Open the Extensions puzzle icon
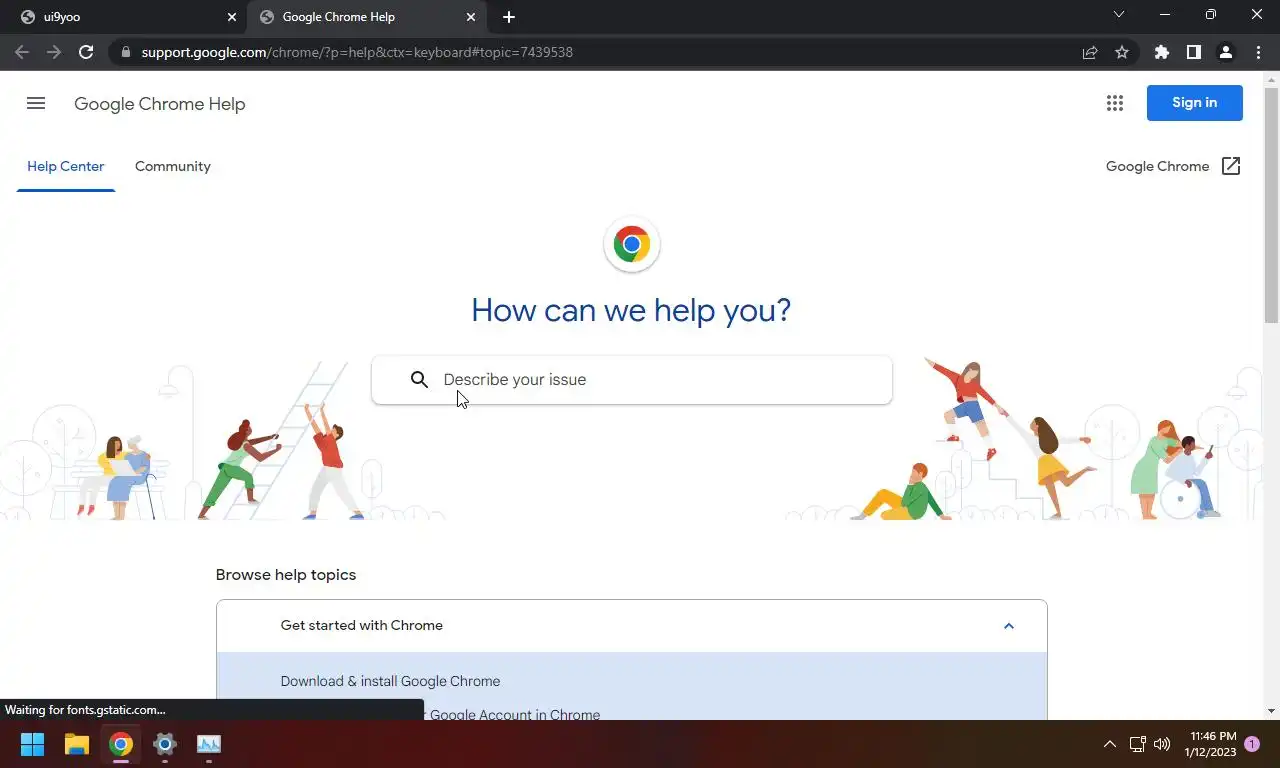The height and width of the screenshot is (768, 1280). point(1161,52)
